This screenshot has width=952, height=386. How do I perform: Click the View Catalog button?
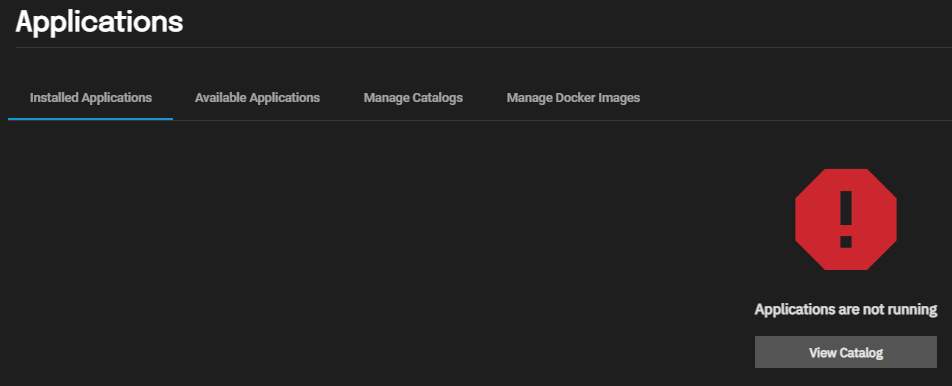(x=846, y=352)
